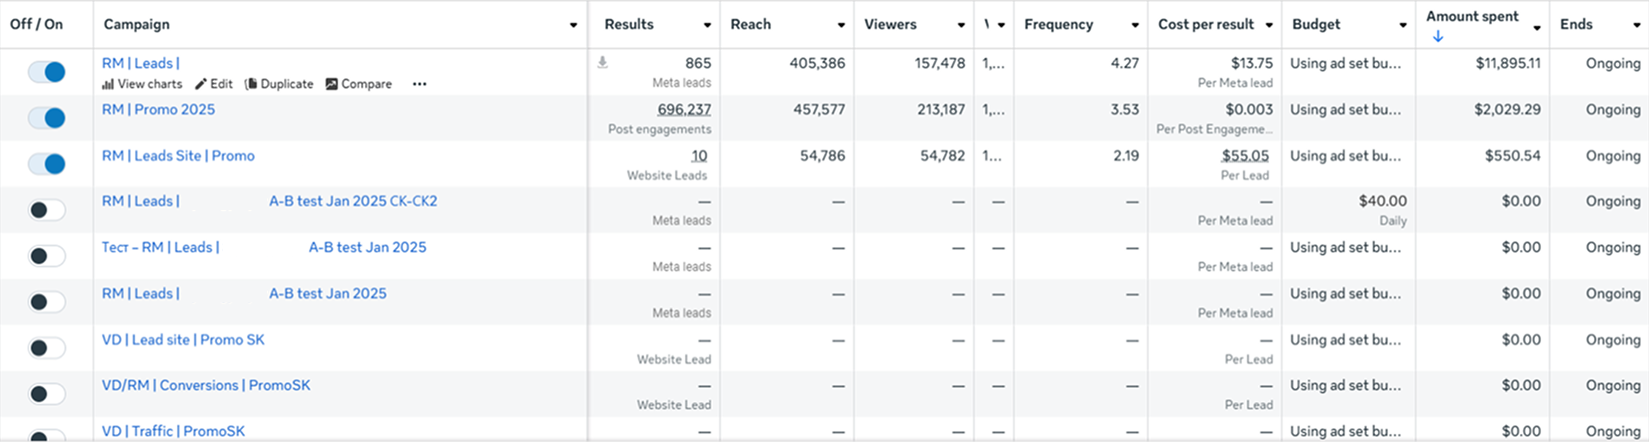Select the $550.54 amount spent cell
The width and height of the screenshot is (1649, 442).
[x=1513, y=155]
